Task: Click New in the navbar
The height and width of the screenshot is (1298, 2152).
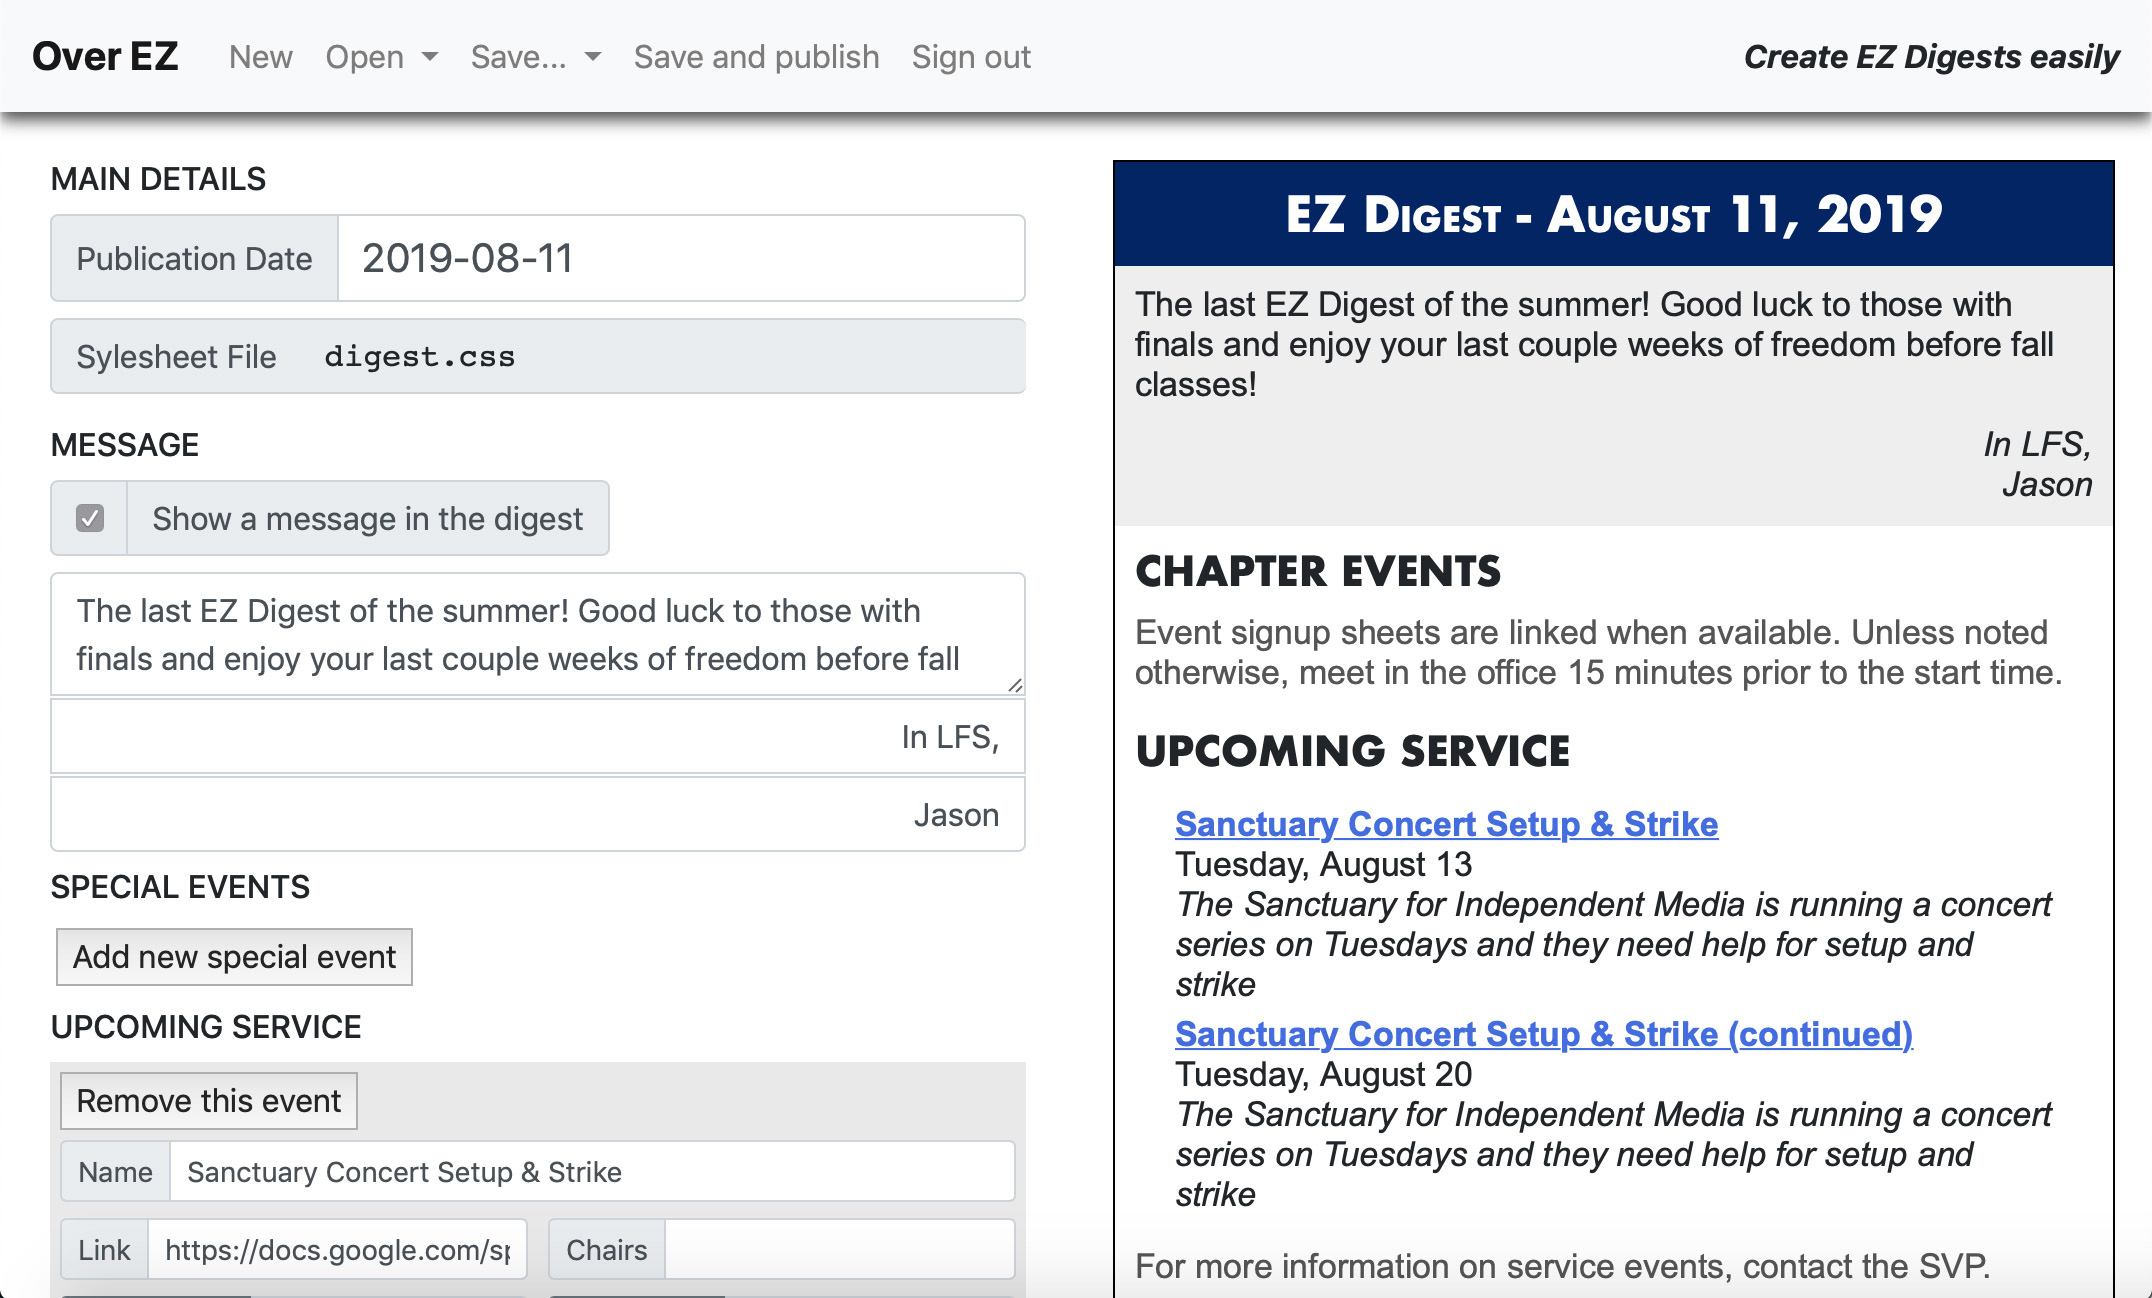Action: [261, 57]
